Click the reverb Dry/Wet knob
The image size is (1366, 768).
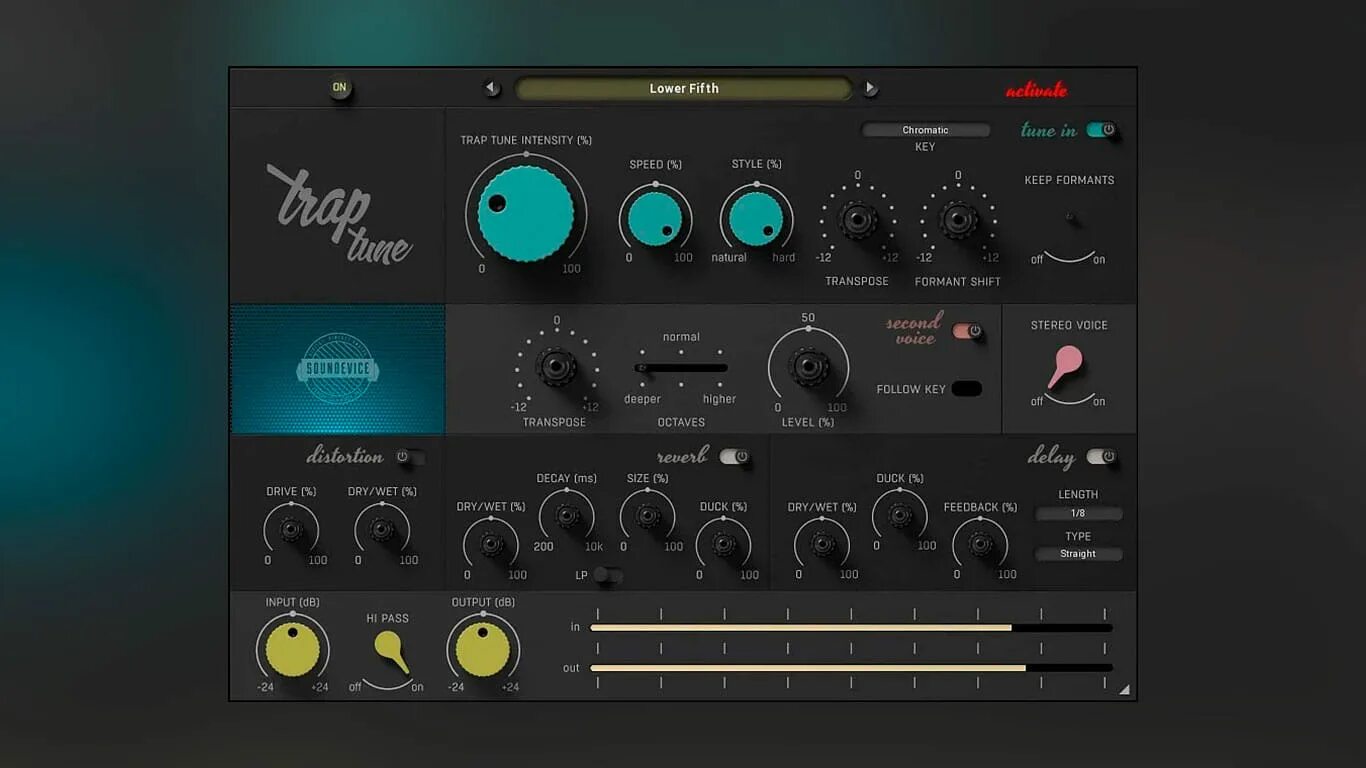pos(491,544)
